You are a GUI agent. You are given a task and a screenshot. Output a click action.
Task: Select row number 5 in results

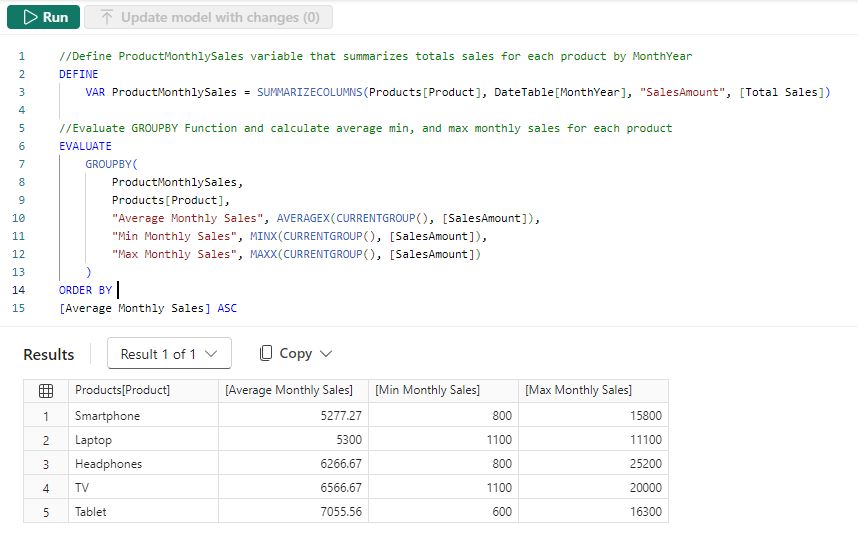click(45, 512)
